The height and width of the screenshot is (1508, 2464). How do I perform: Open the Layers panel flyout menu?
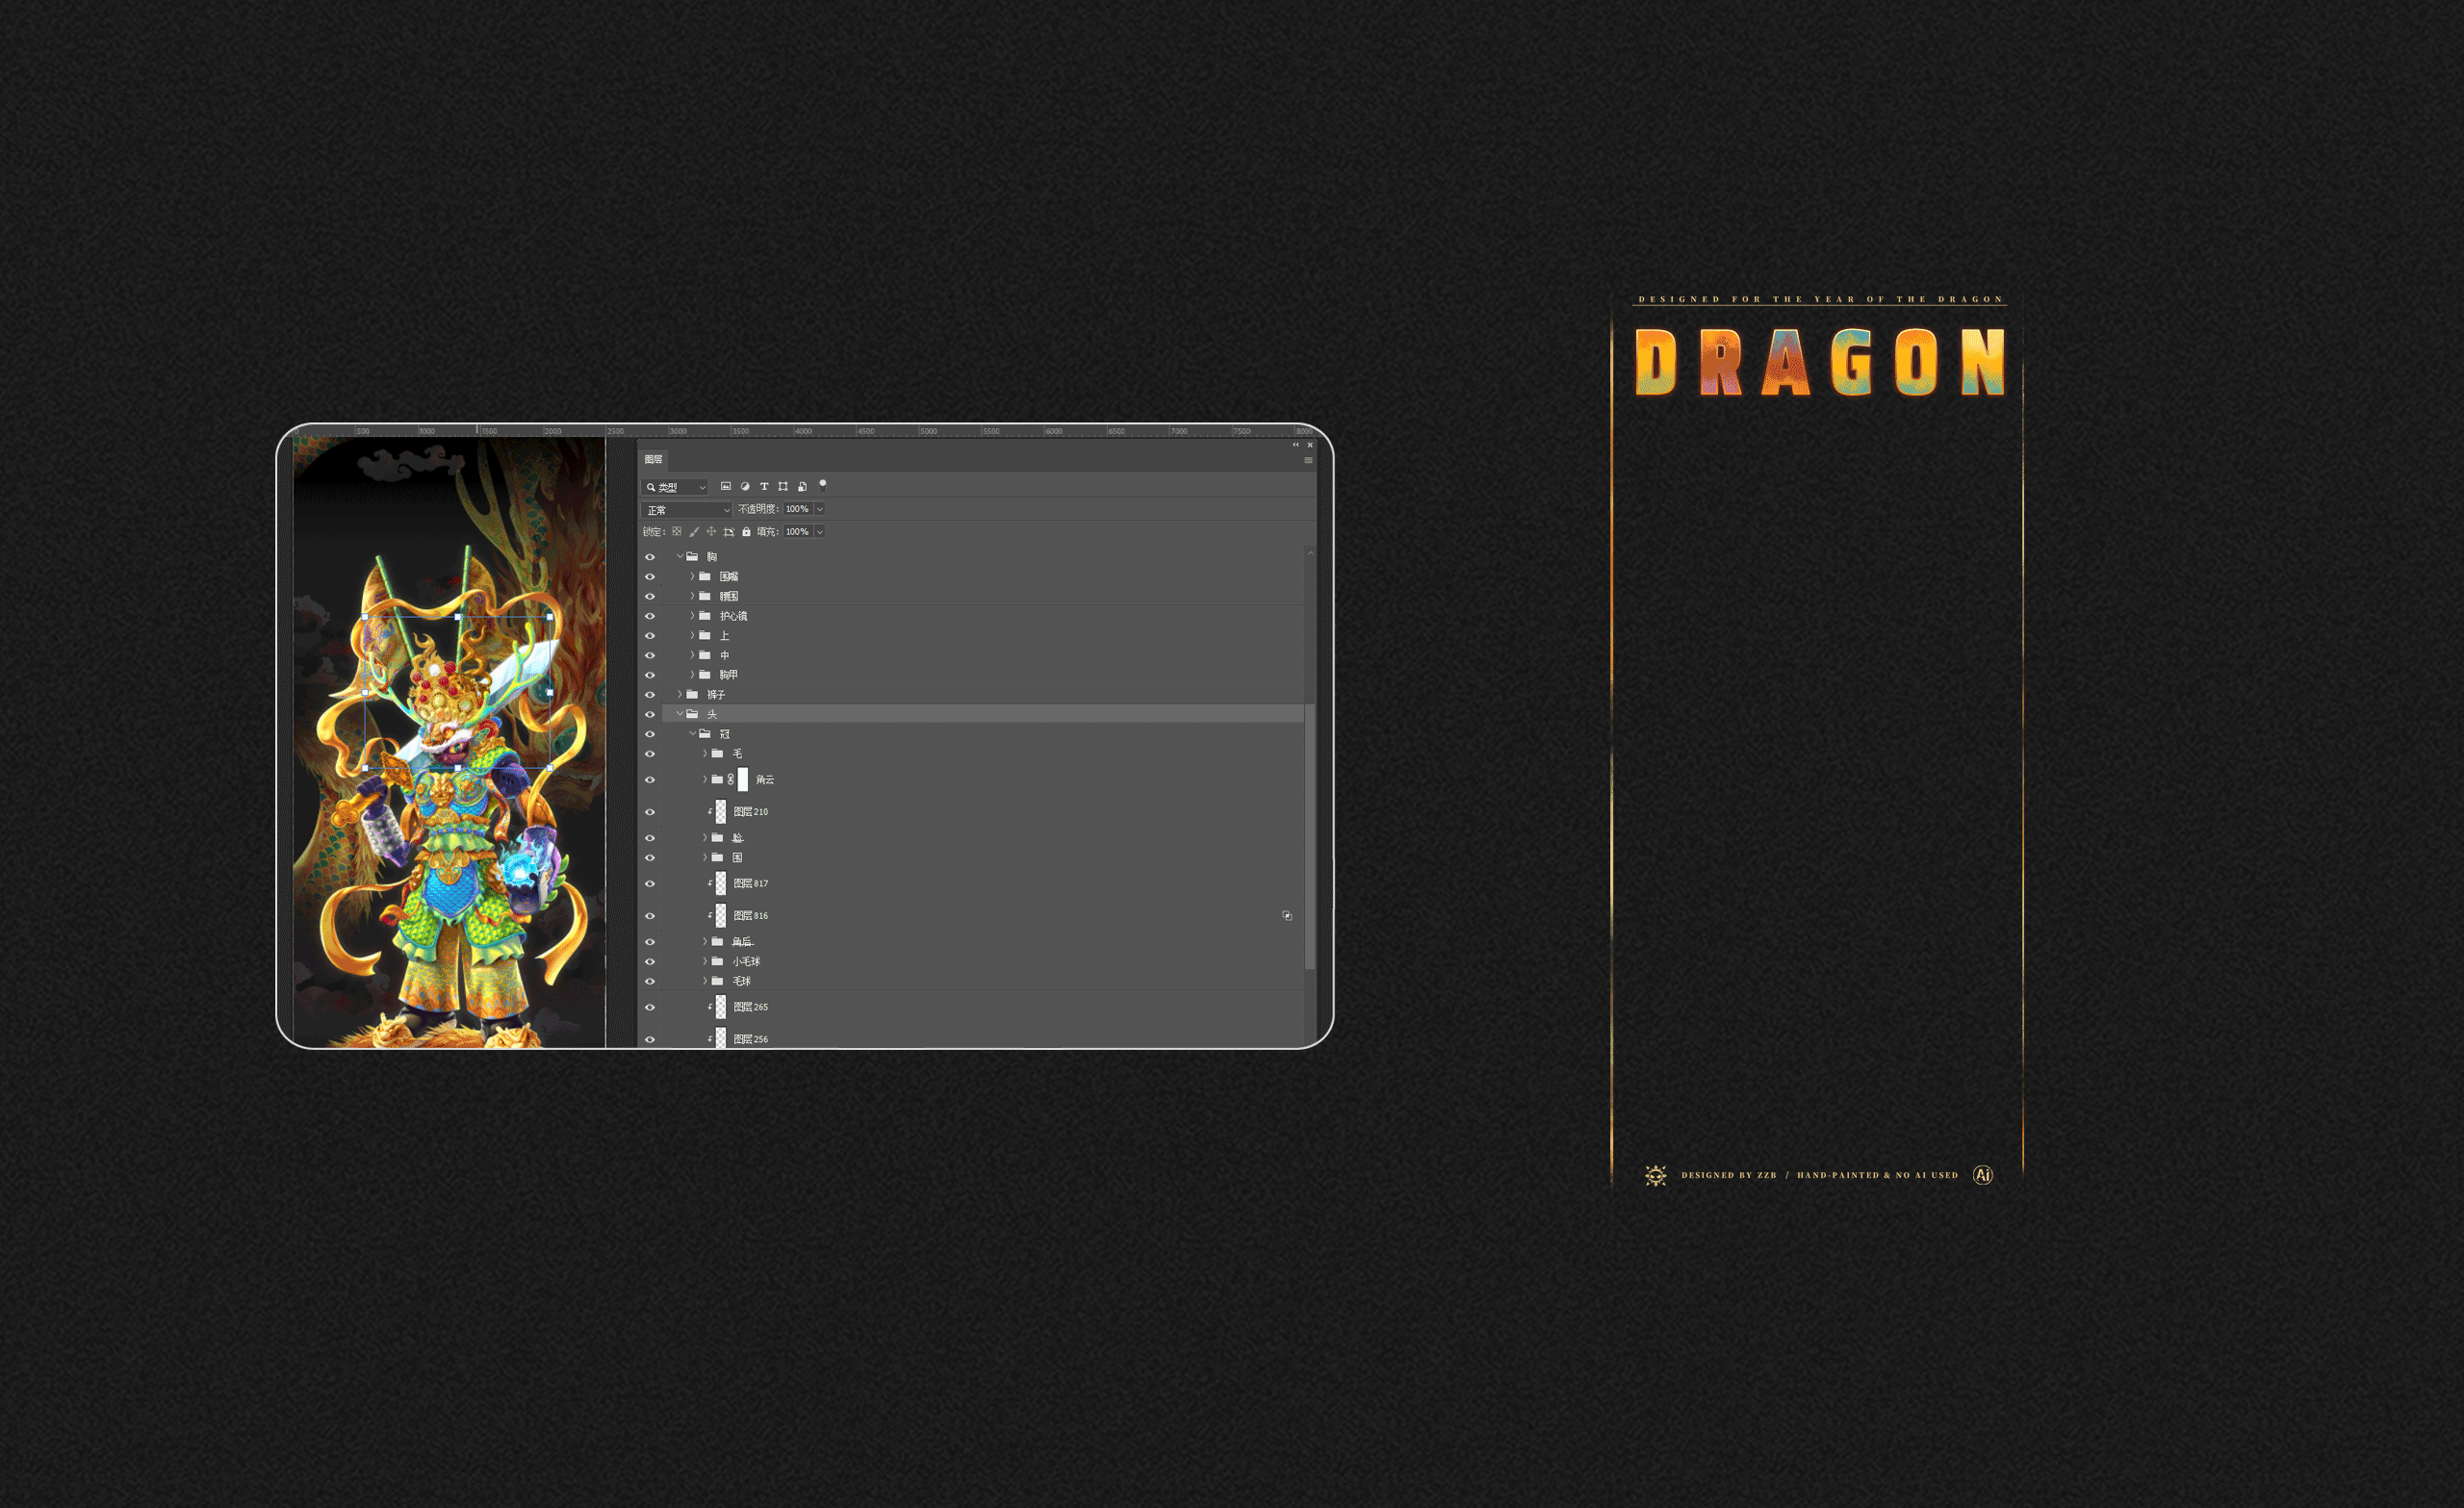1308,460
